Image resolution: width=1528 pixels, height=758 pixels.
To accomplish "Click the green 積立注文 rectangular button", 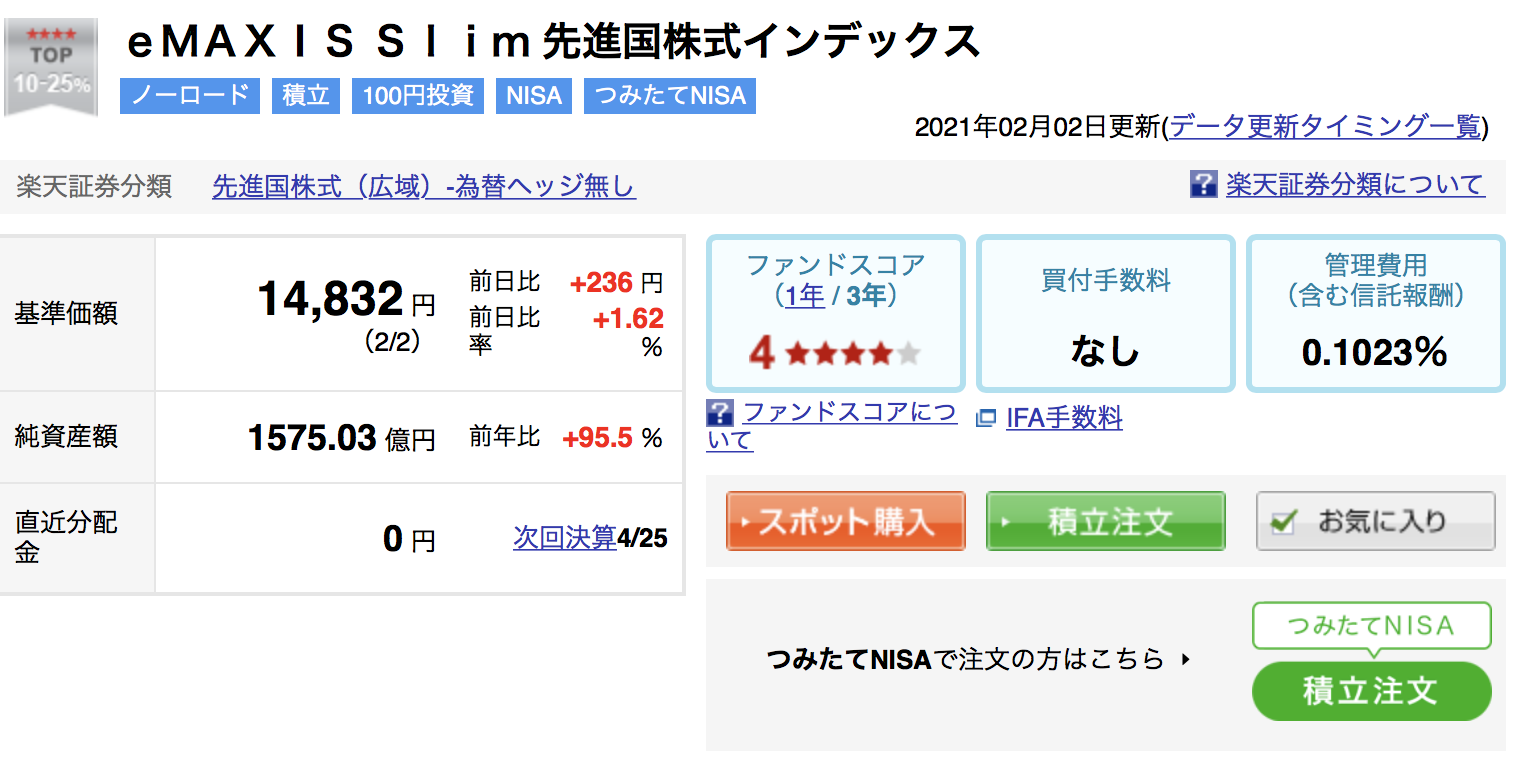I will (1106, 521).
